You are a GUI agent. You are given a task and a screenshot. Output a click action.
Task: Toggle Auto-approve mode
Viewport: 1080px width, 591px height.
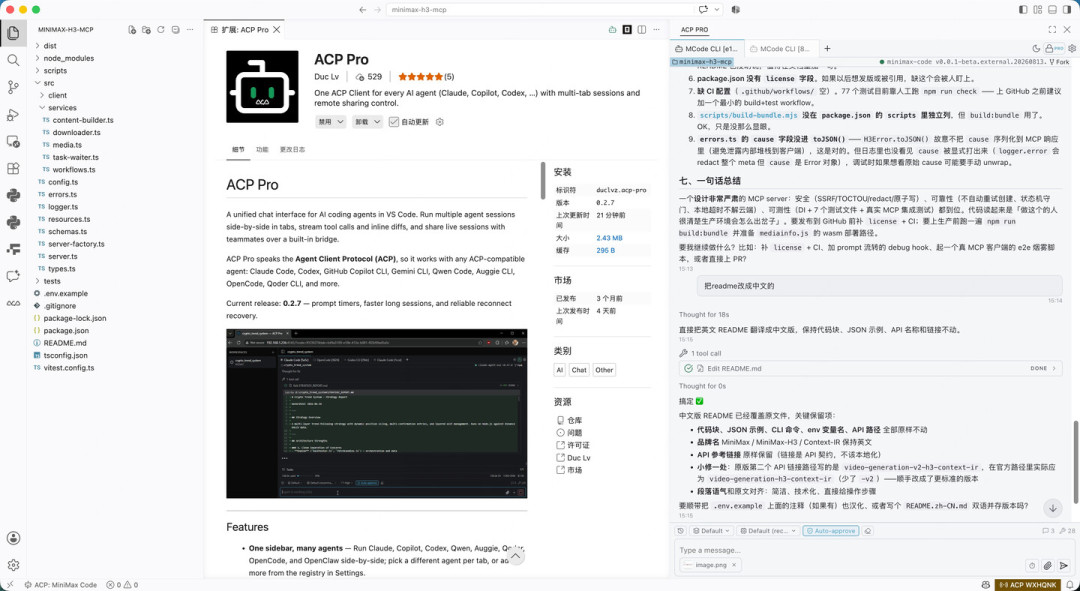pos(831,531)
